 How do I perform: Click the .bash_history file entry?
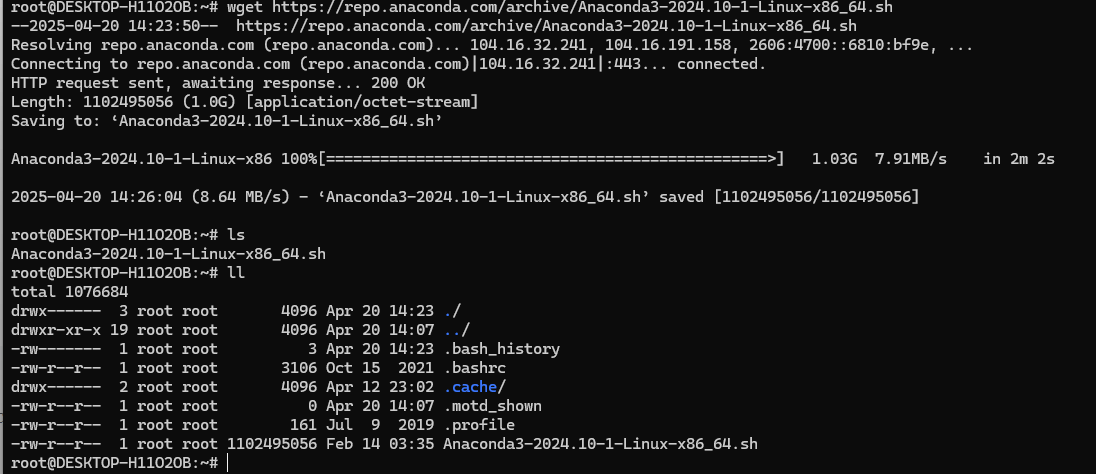coord(501,348)
